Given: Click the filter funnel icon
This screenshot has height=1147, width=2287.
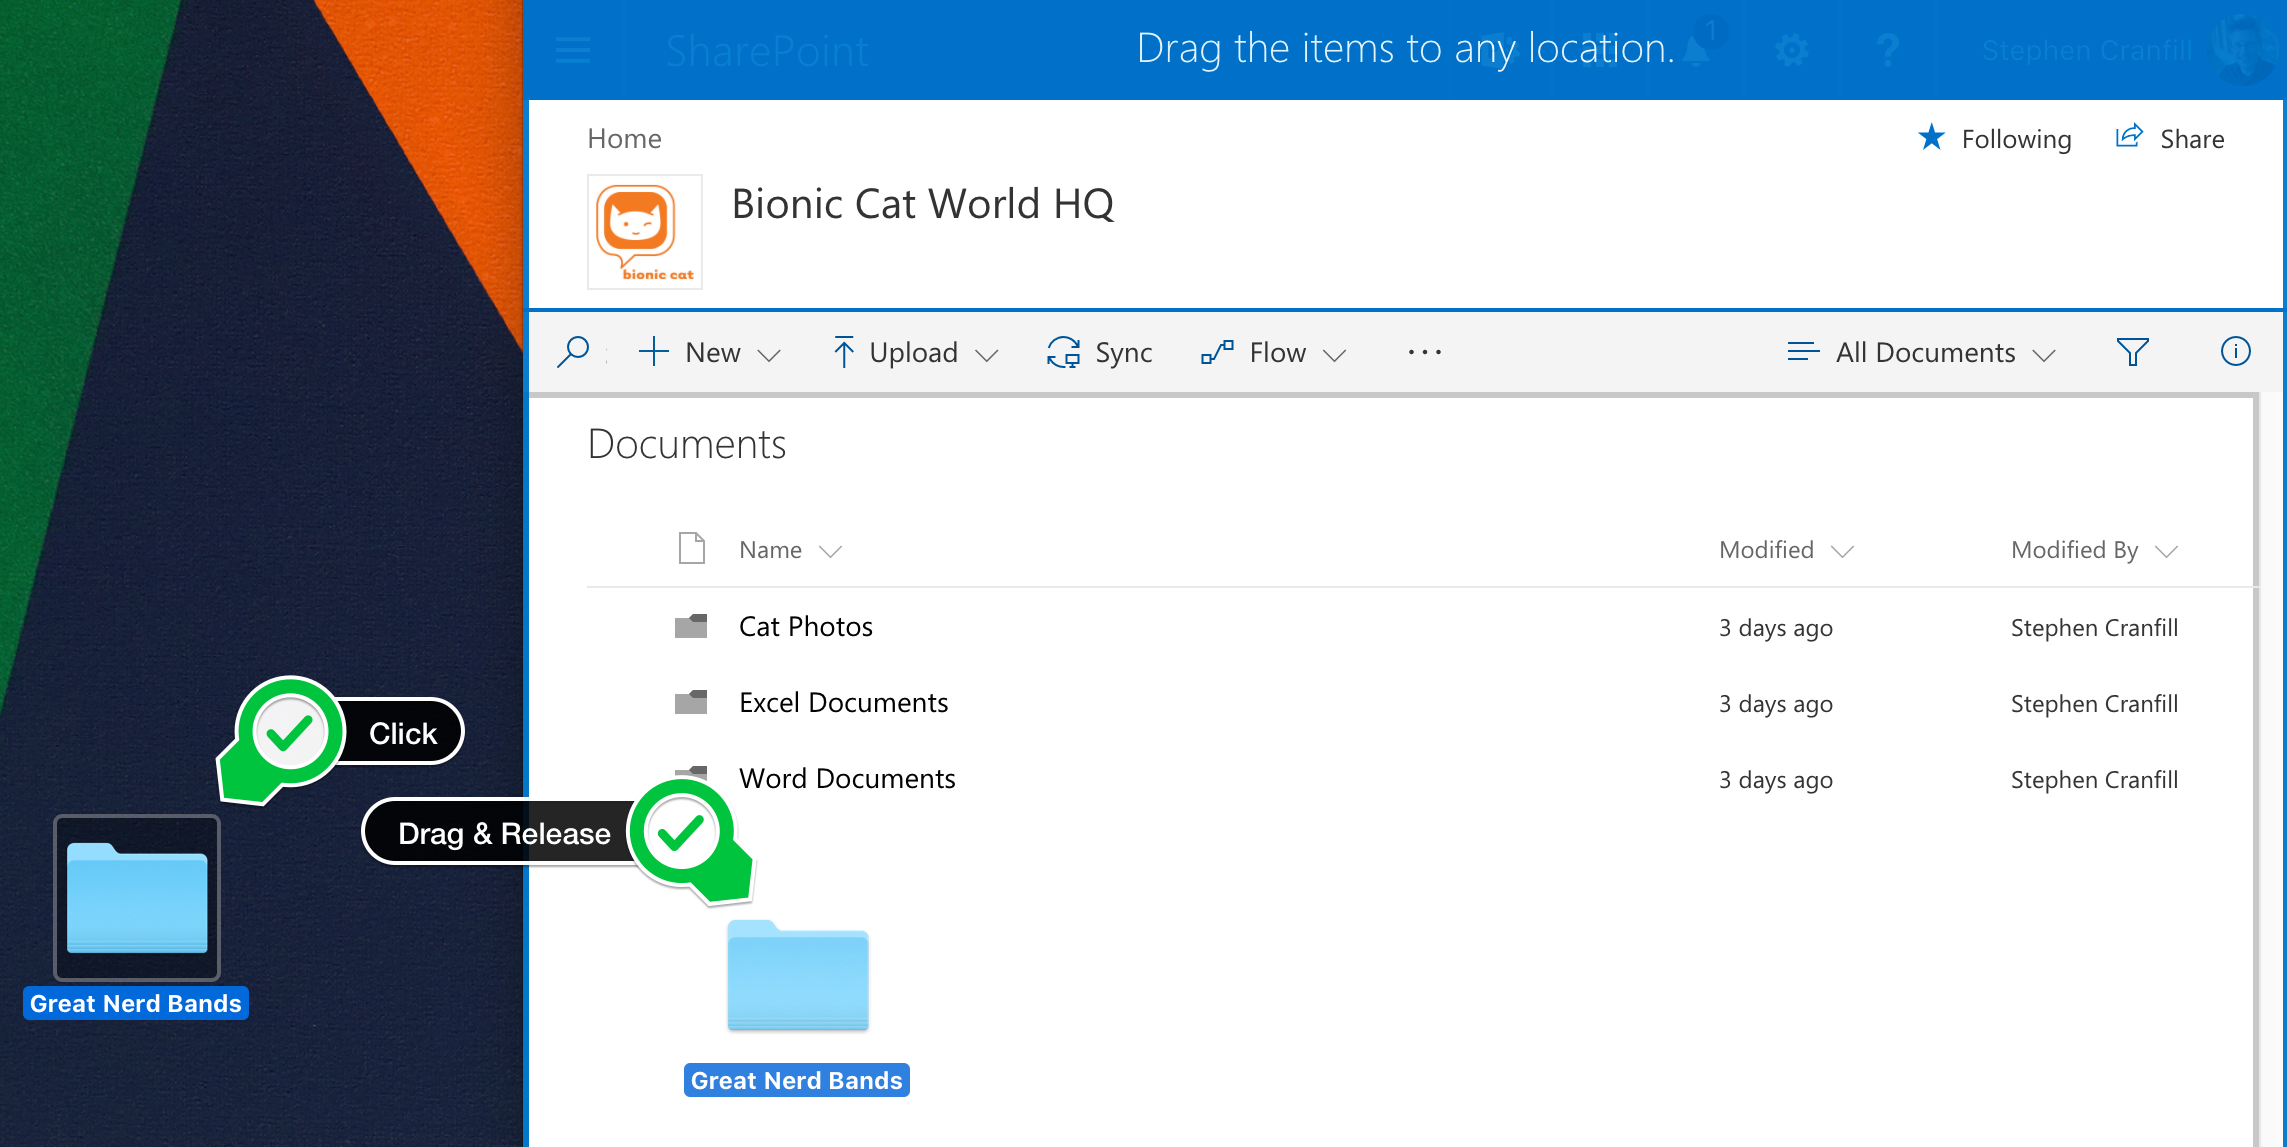Looking at the screenshot, I should click(2132, 352).
